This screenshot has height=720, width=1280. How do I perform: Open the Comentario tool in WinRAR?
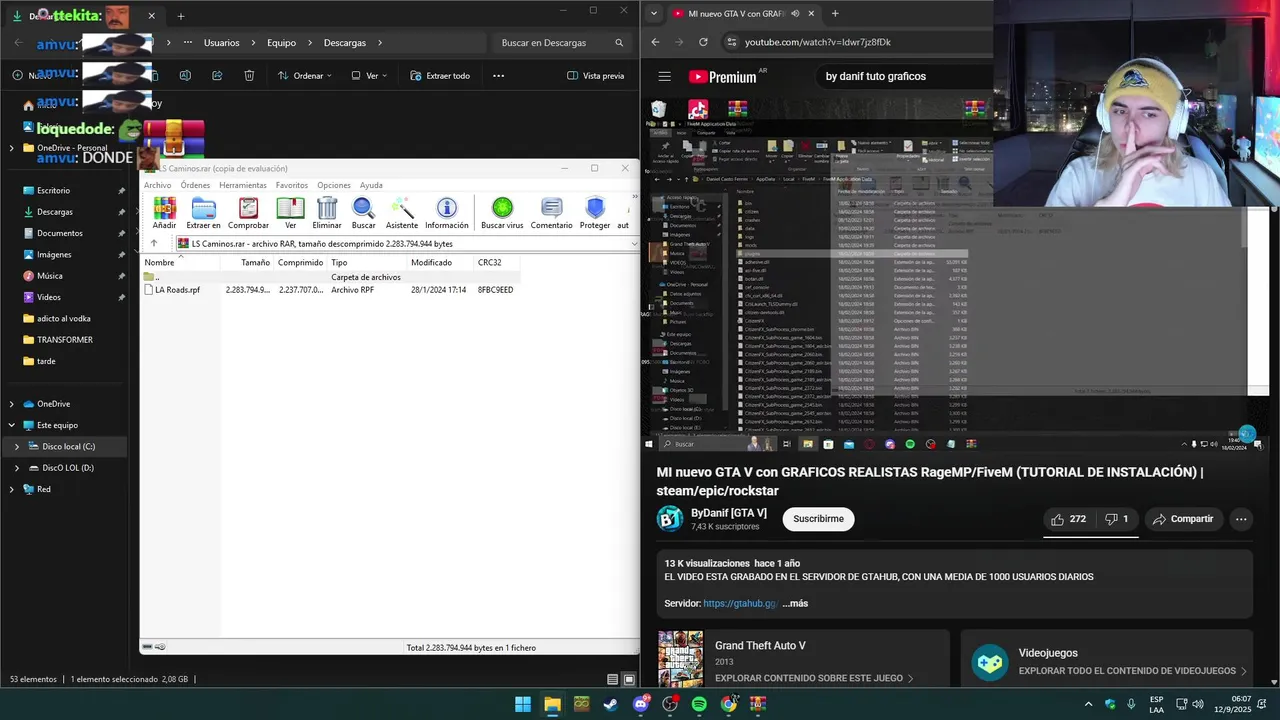[551, 213]
